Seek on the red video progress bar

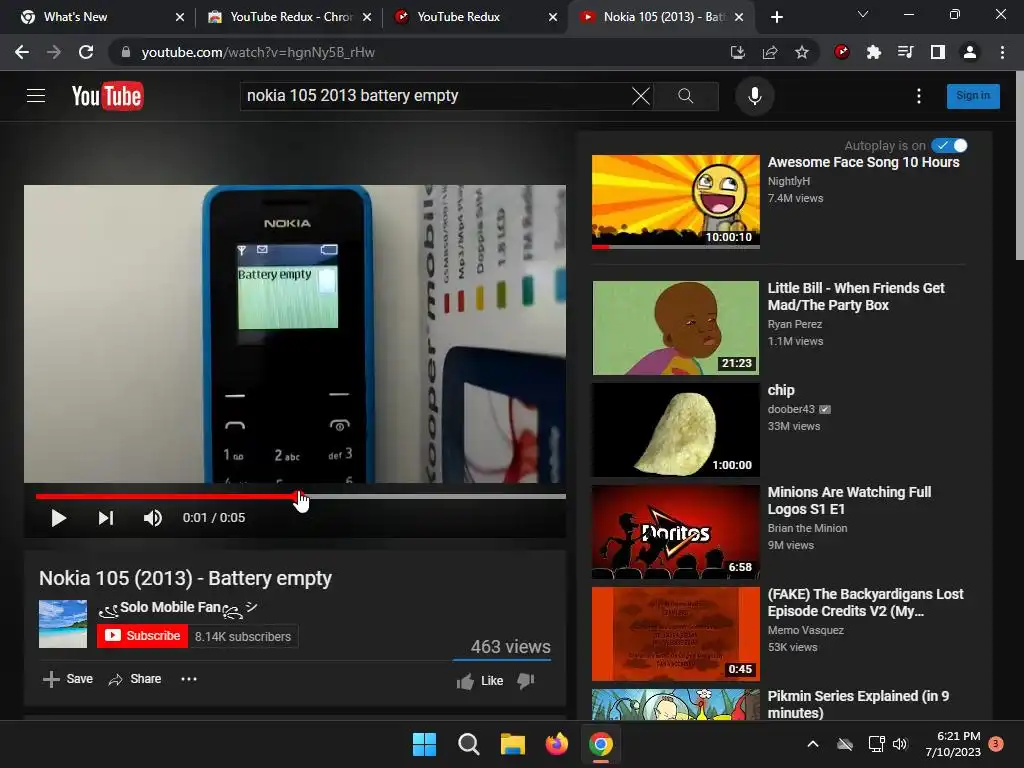[x=300, y=496]
